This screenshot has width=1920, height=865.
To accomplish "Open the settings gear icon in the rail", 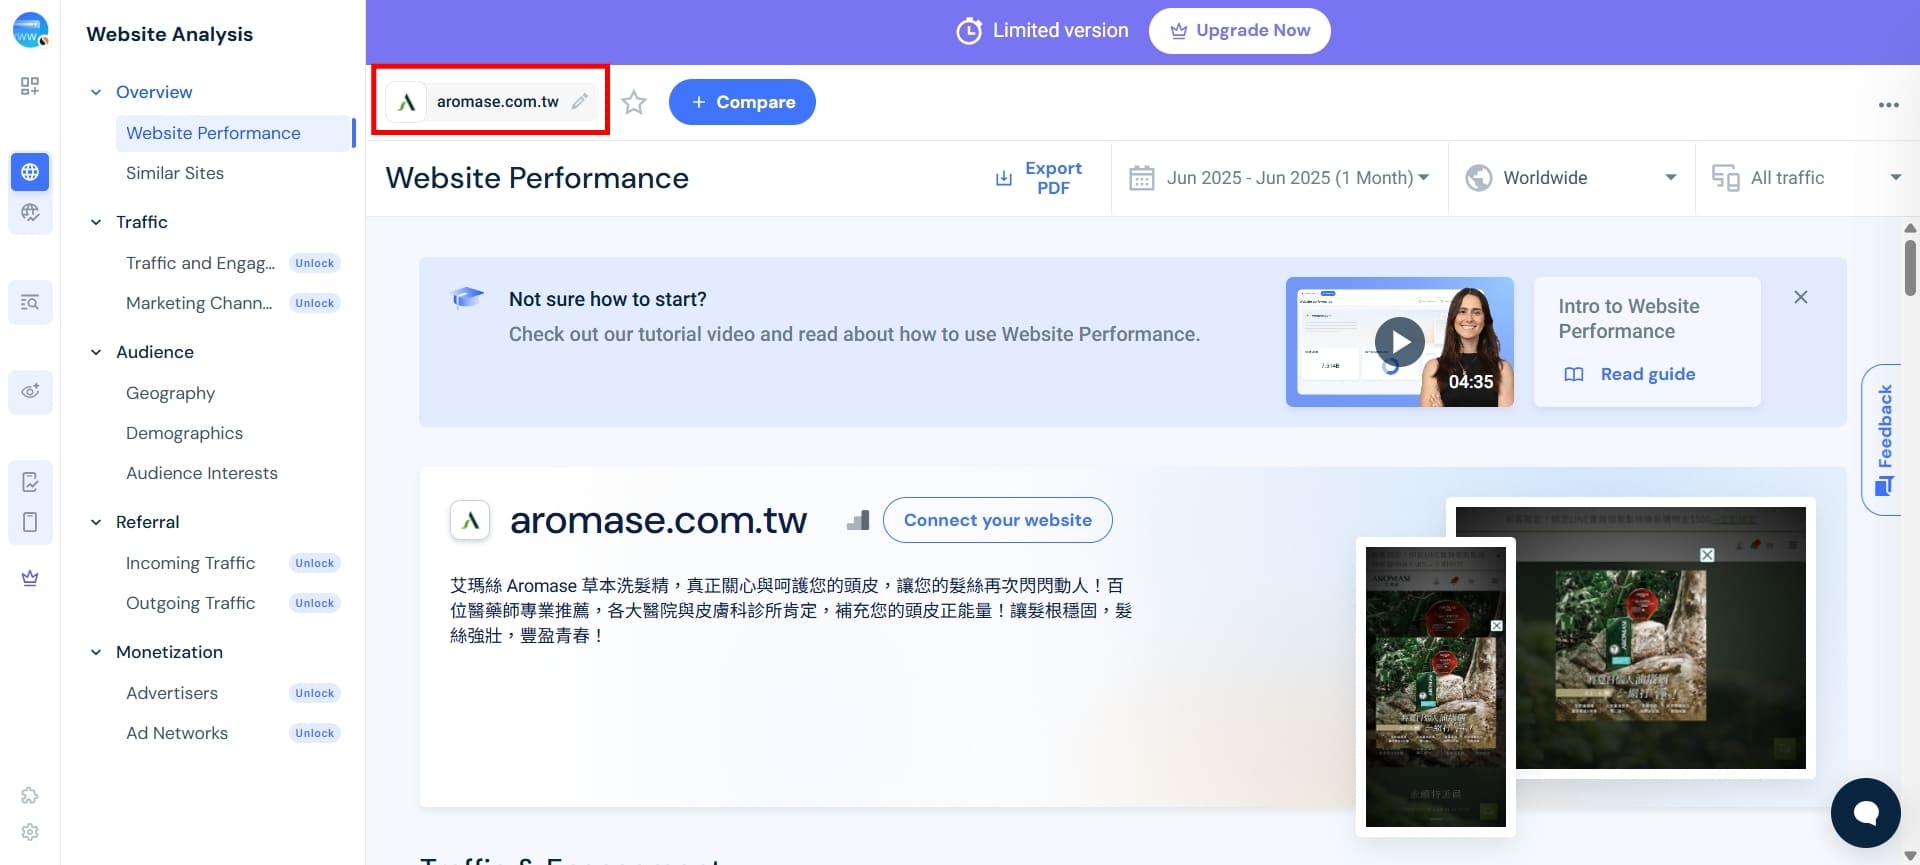I will 30,832.
